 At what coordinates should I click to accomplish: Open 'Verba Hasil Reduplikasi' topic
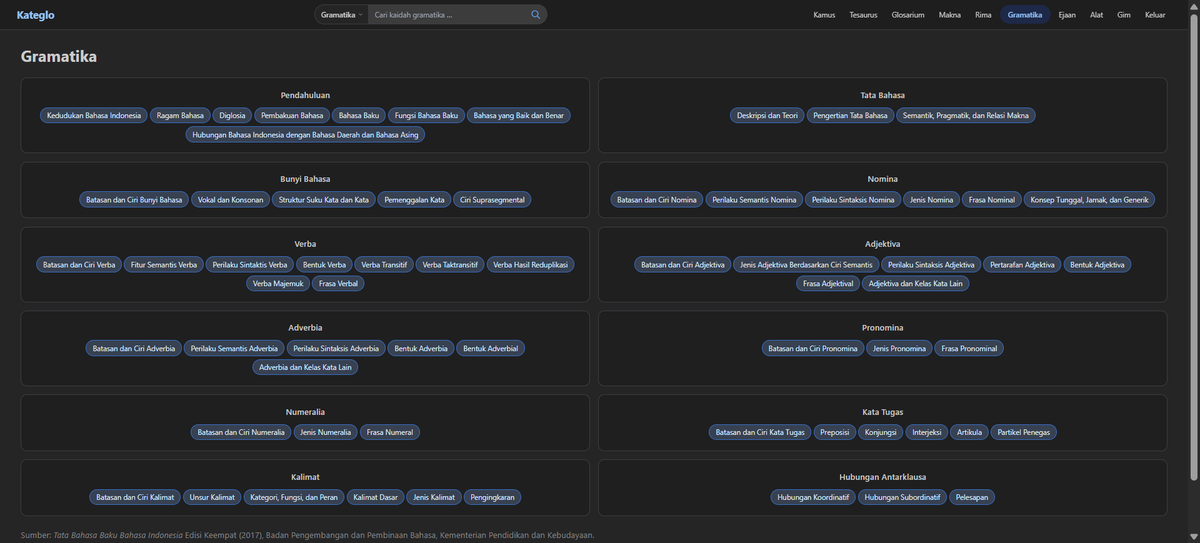point(531,265)
